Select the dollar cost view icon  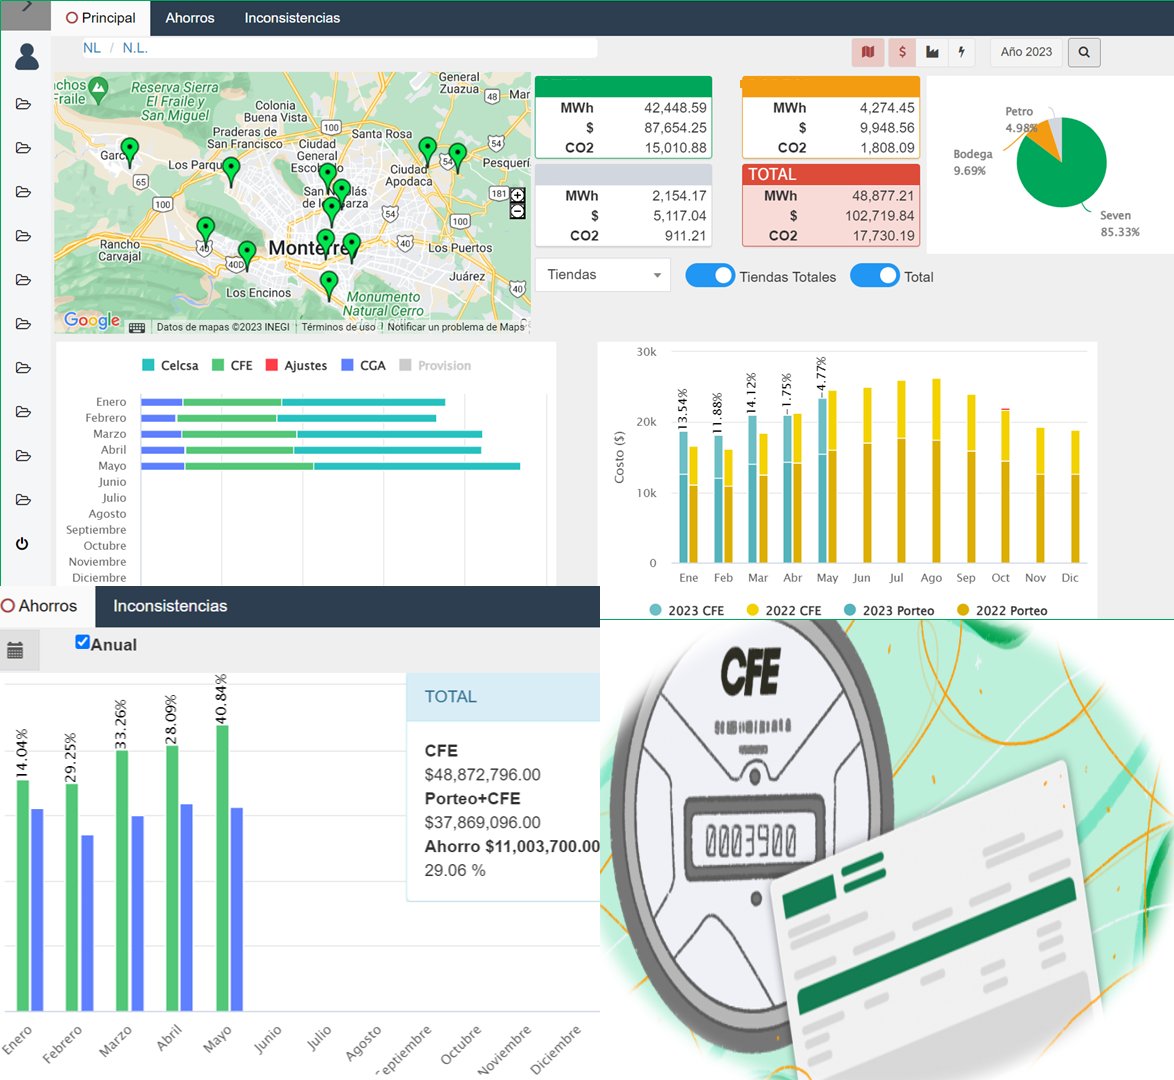(x=902, y=52)
